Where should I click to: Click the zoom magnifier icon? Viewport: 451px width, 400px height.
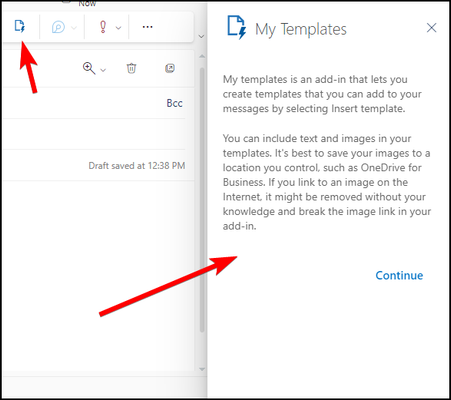(89, 68)
